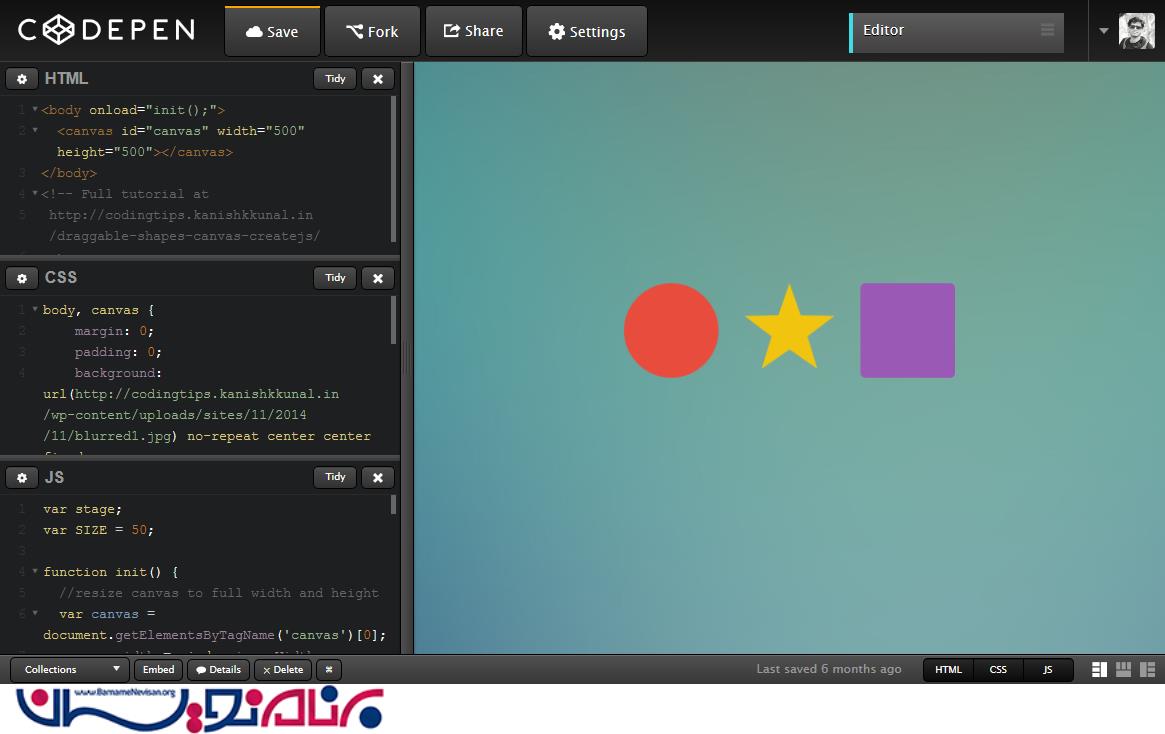The width and height of the screenshot is (1165, 734).
Task: Open CSS panel settings gear
Action: (22, 278)
